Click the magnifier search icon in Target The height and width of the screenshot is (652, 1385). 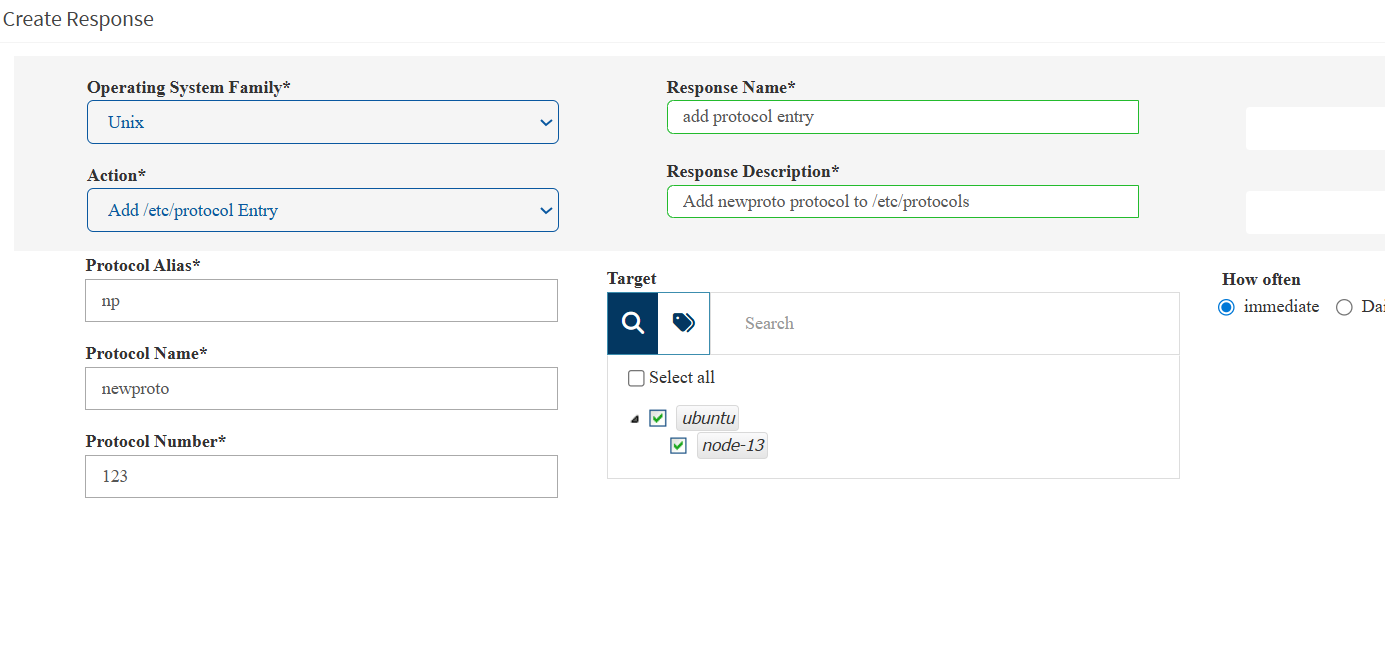tap(633, 323)
